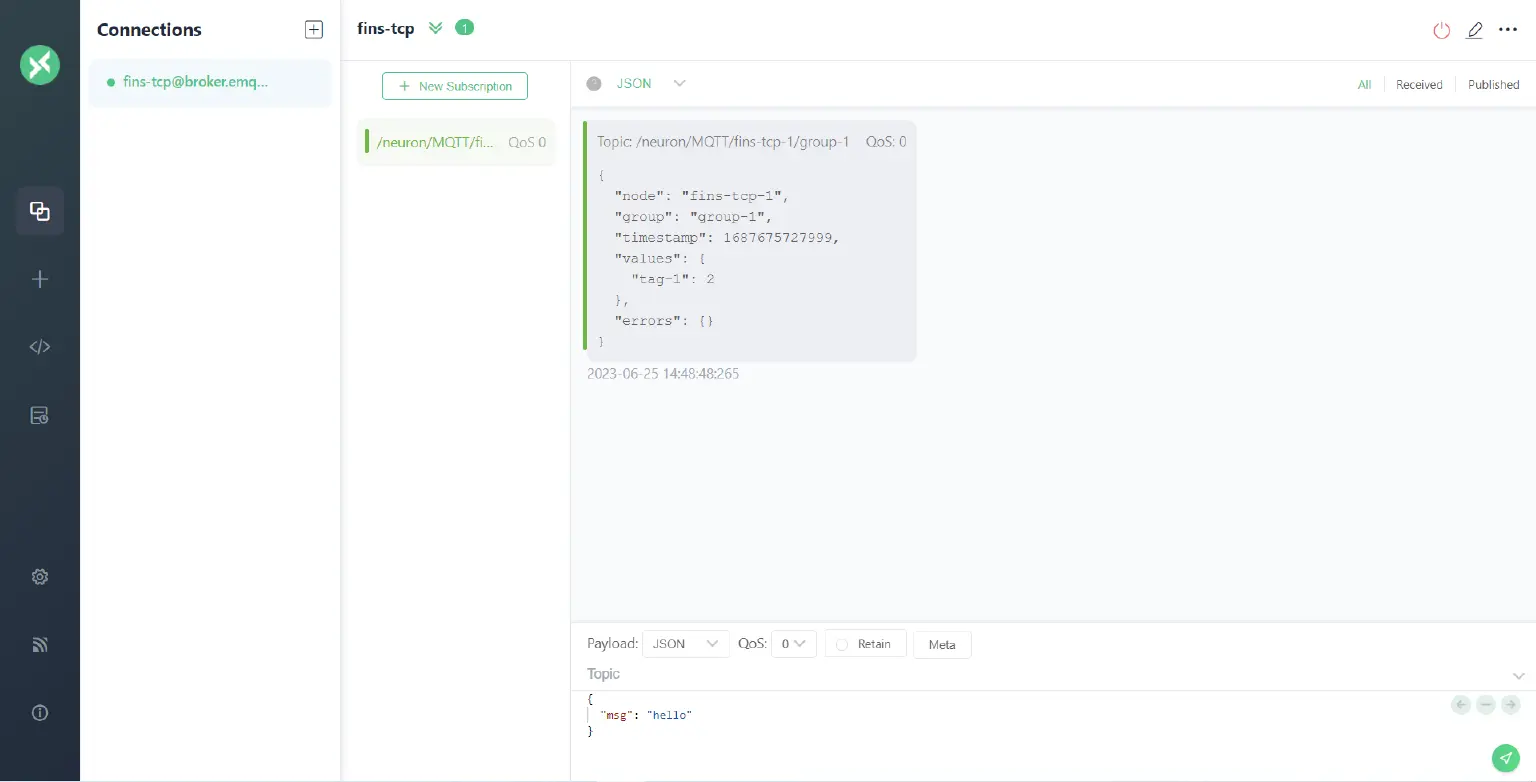This screenshot has width=1536, height=782.
Task: Disconnect using the red power icon
Action: point(1441,30)
